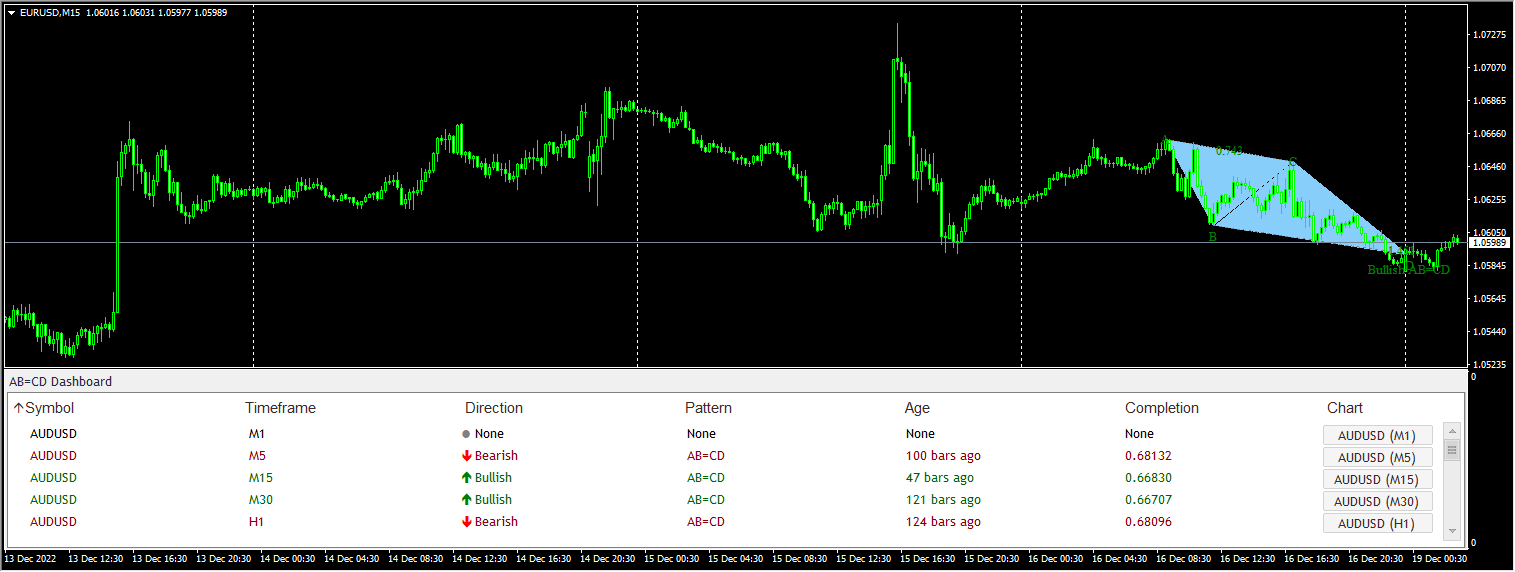The width and height of the screenshot is (1515, 572).
Task: Open the AUDUSD (M15) chart button
Action: tap(1377, 479)
